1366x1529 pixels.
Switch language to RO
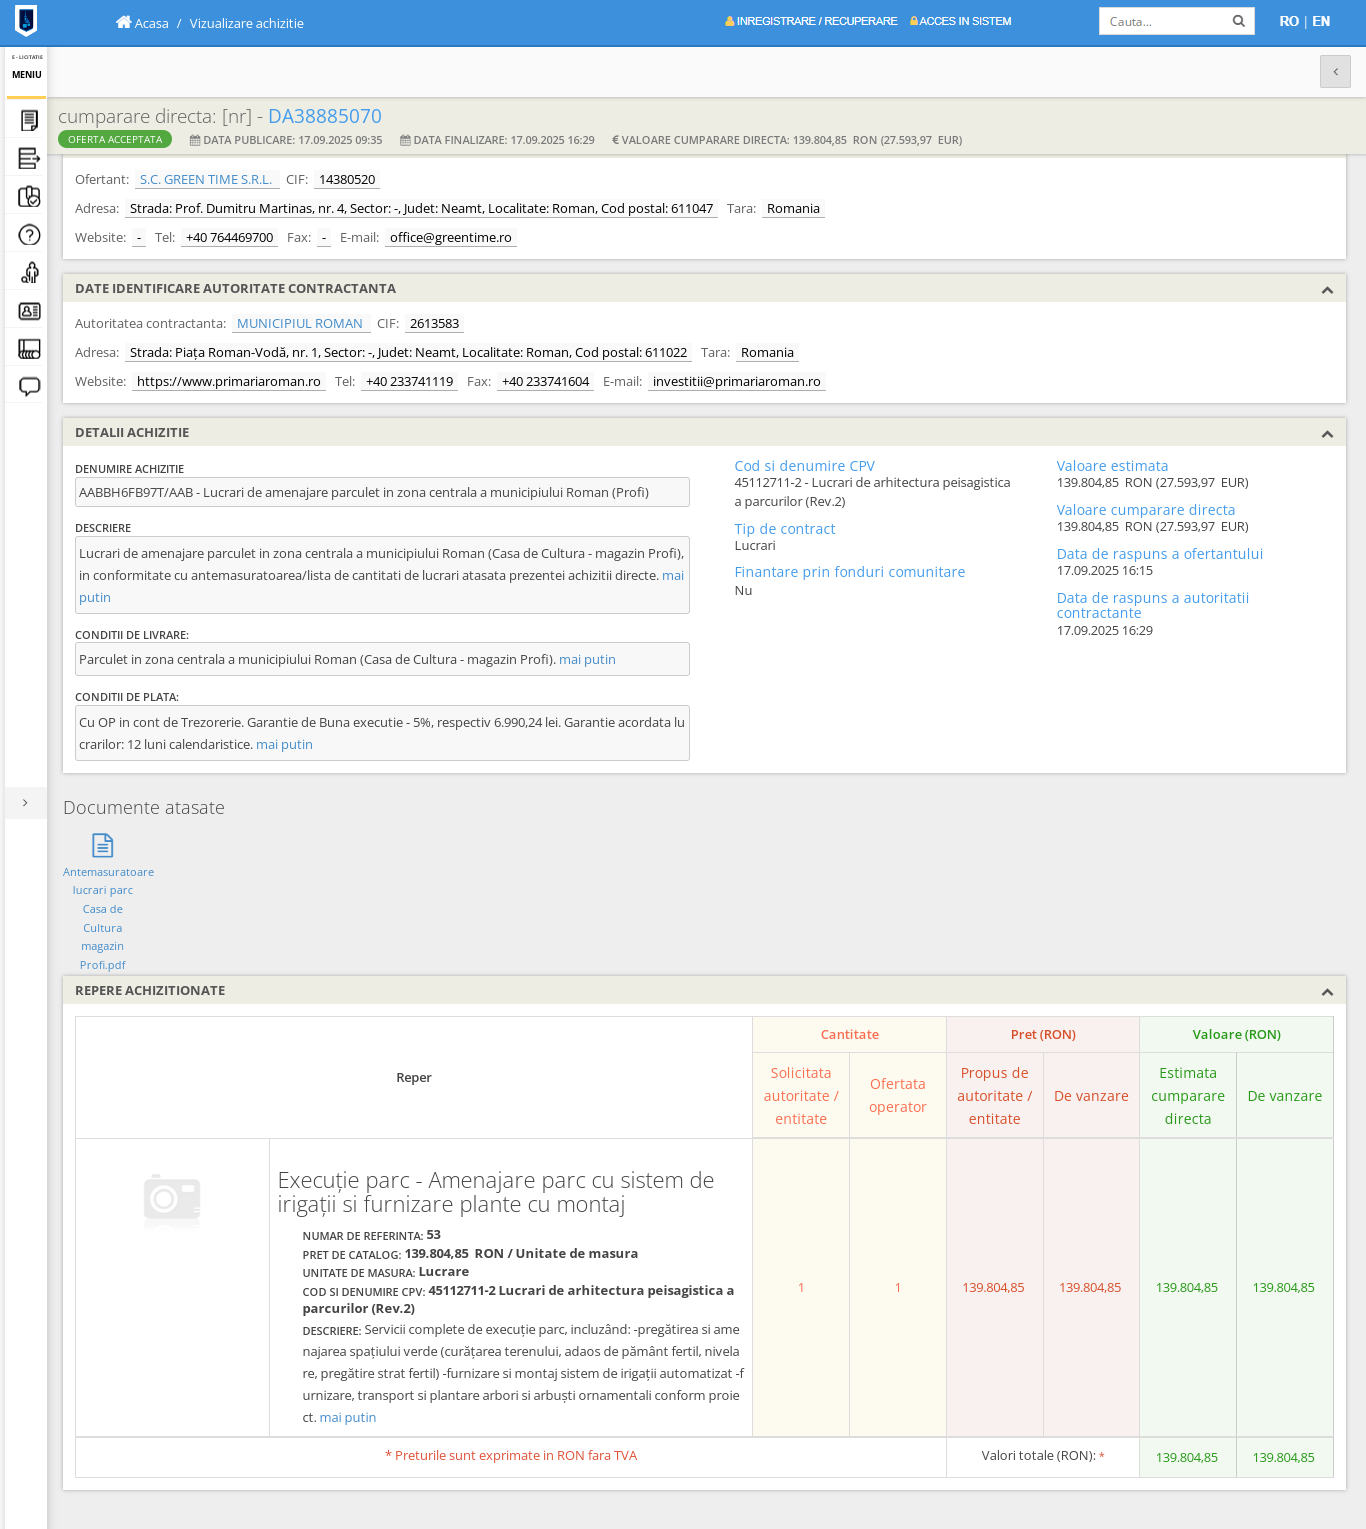tap(1289, 21)
